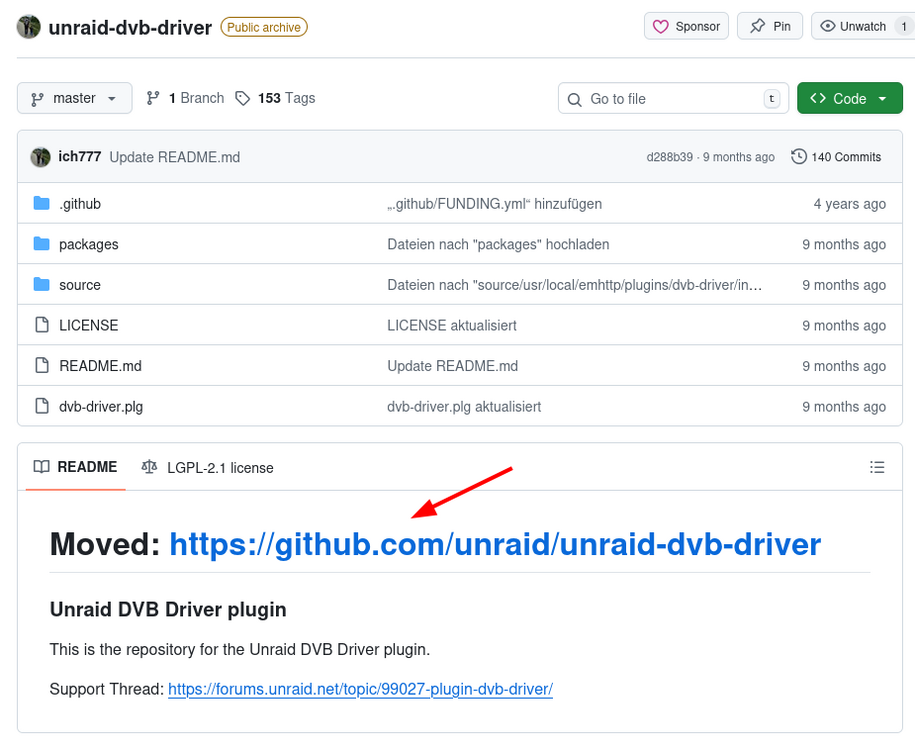Click ich777 avatar in latest commit row
Image resolution: width=915 pixels, height=750 pixels.
tap(40, 157)
